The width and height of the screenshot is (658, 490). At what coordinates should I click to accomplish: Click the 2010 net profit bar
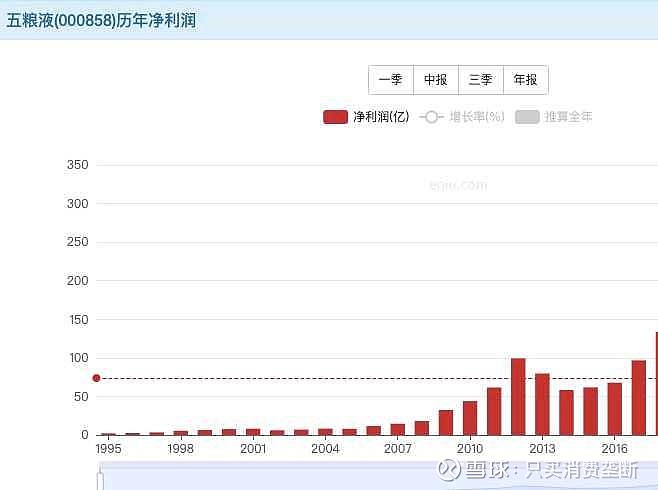tap(470, 418)
